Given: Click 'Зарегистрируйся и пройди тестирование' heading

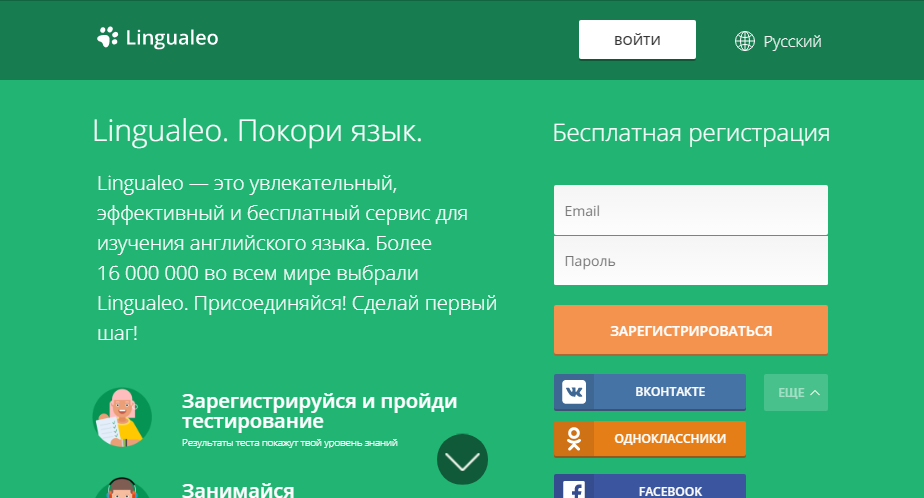Looking at the screenshot, I should [x=319, y=411].
